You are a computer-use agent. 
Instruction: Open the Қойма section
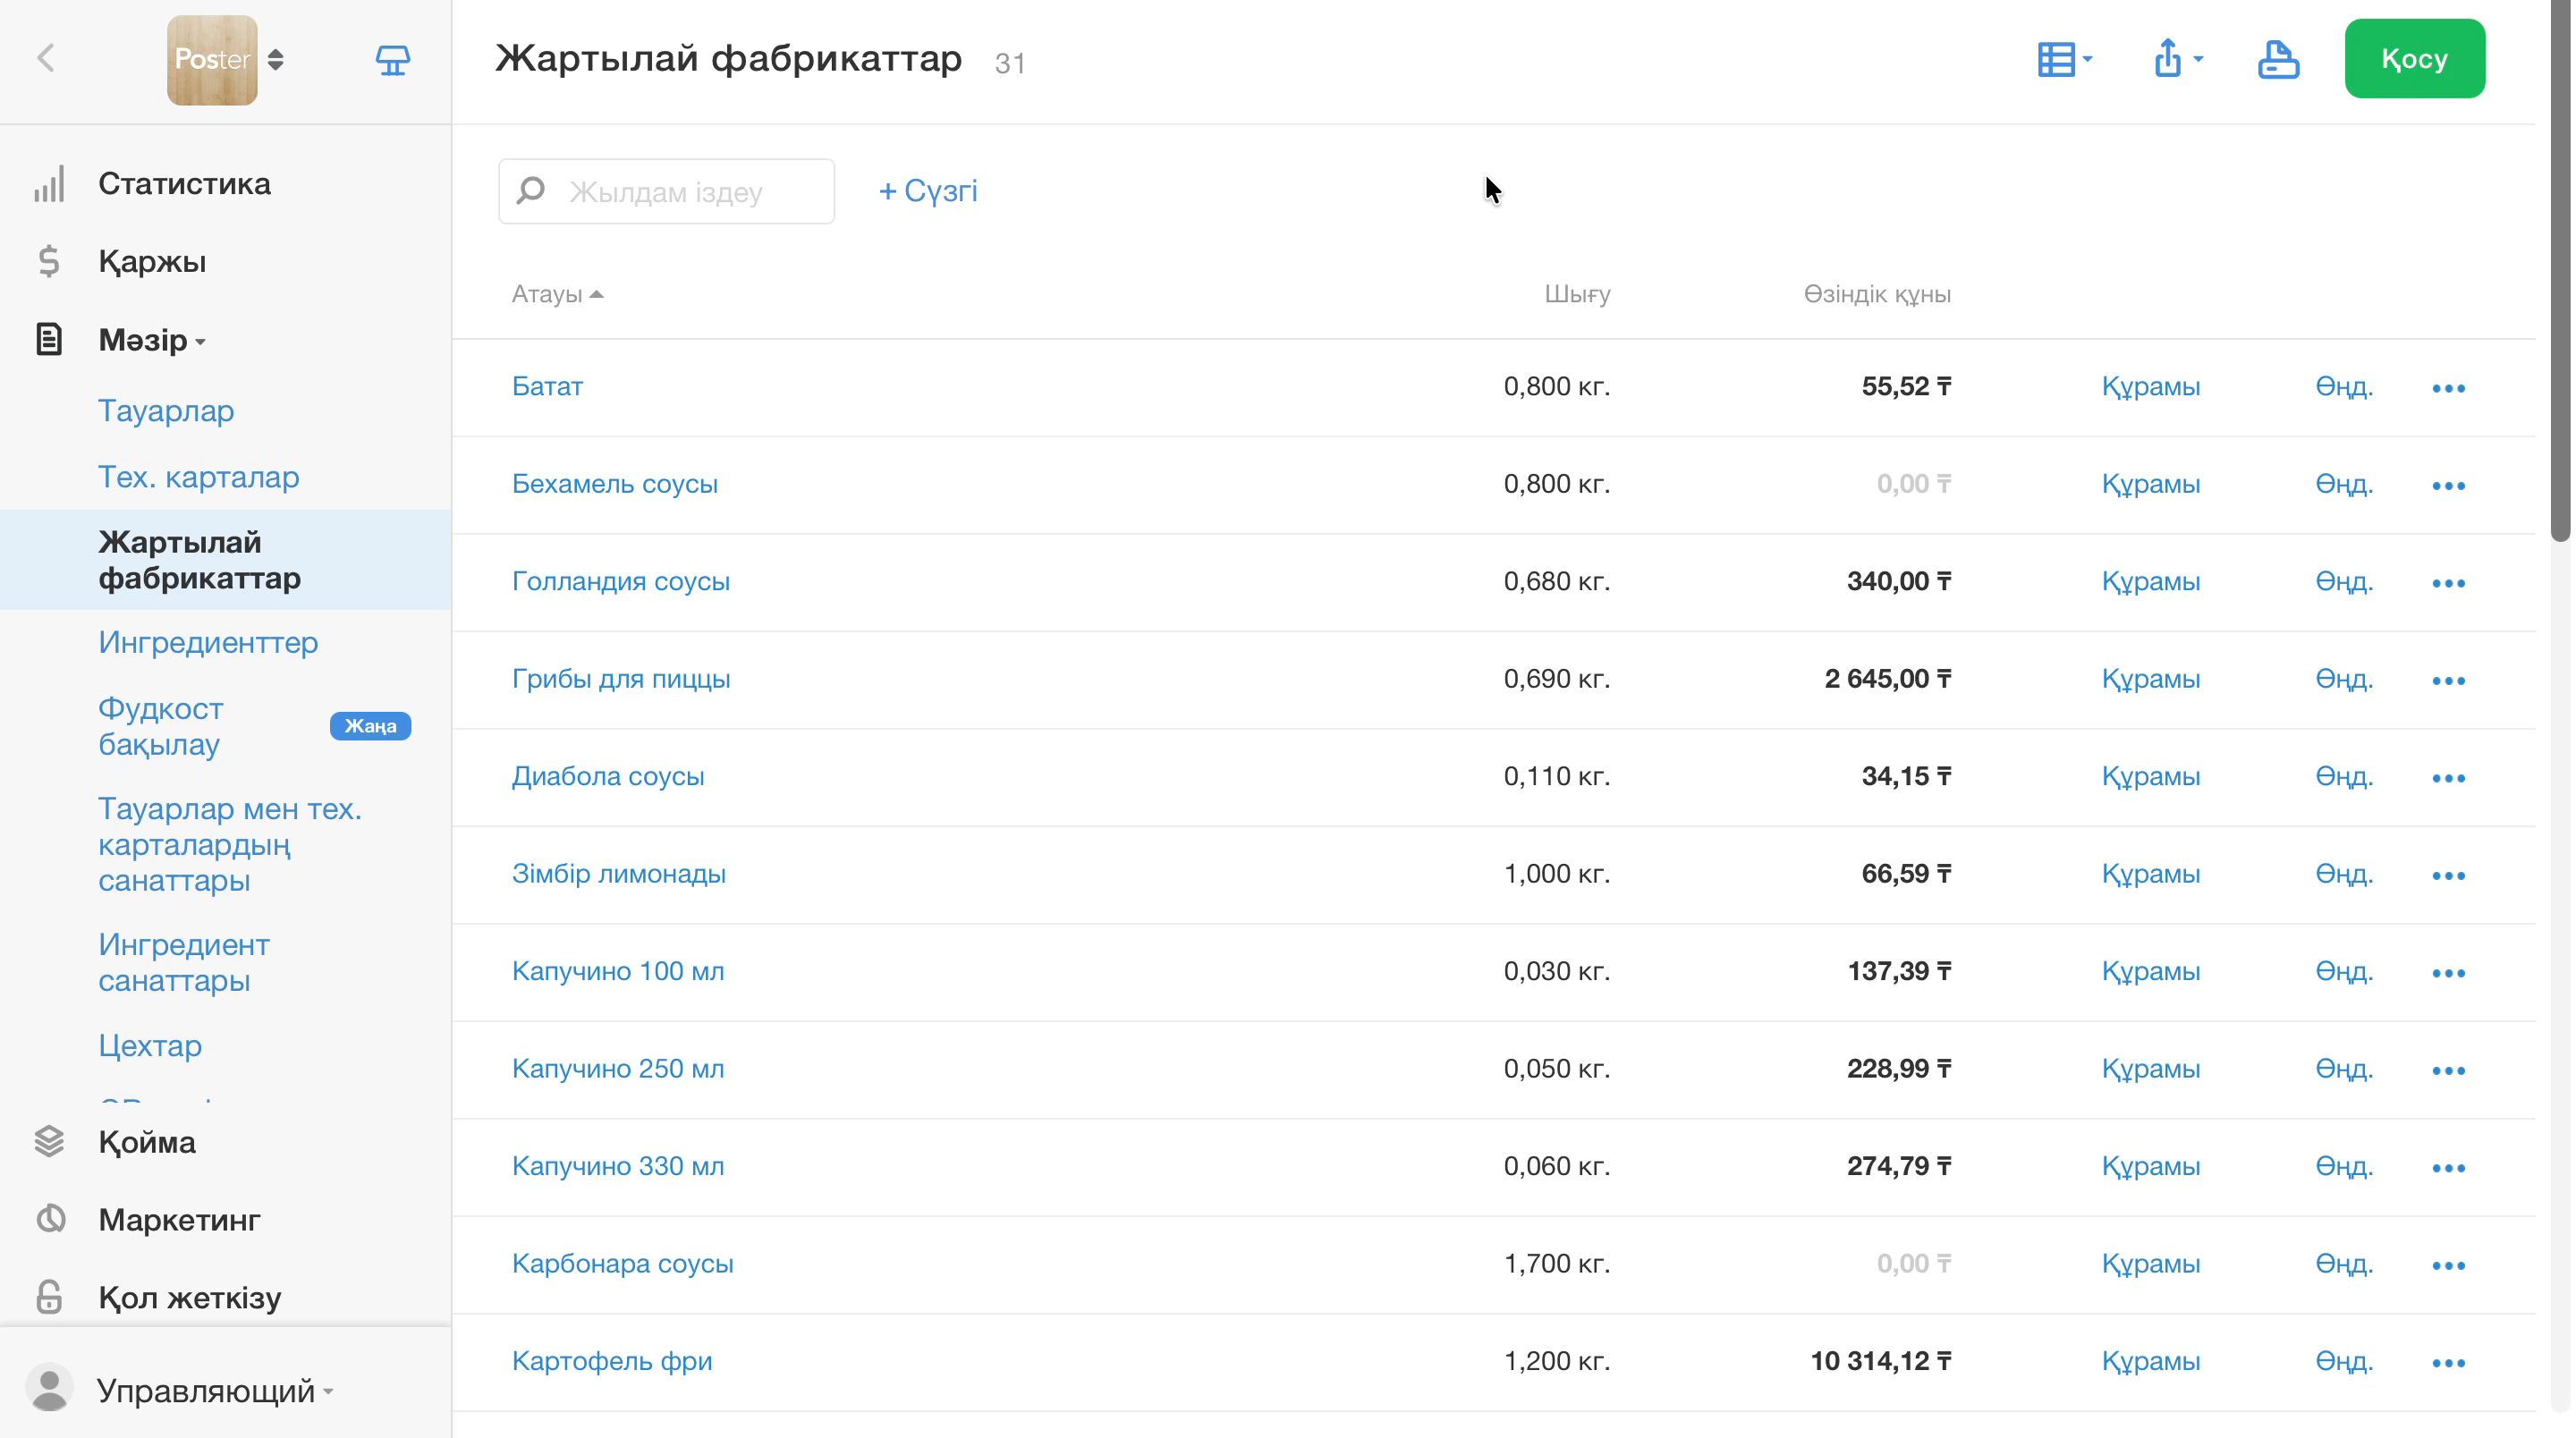tap(146, 1142)
